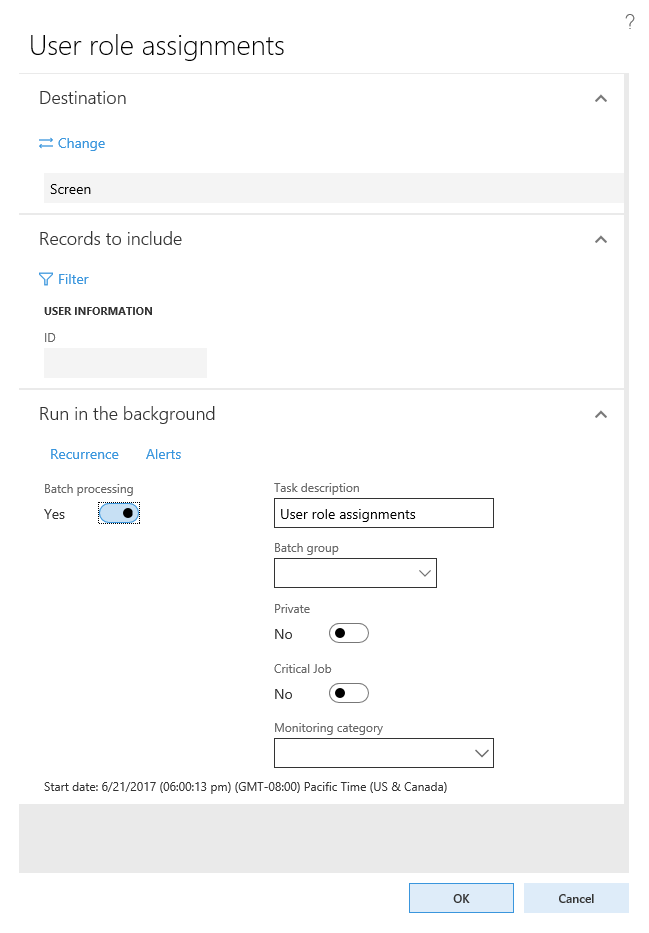Select the Recurrence tab

click(x=84, y=454)
